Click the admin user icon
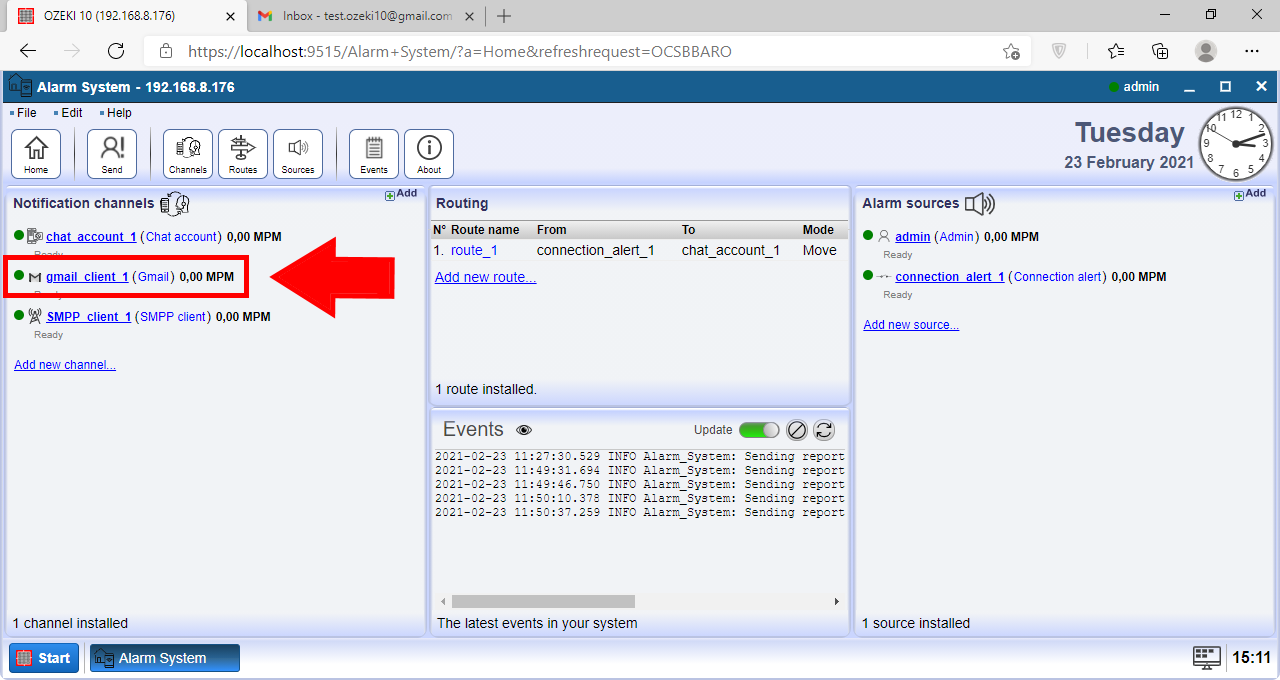Image resolution: width=1280 pixels, height=680 pixels. [x=883, y=237]
